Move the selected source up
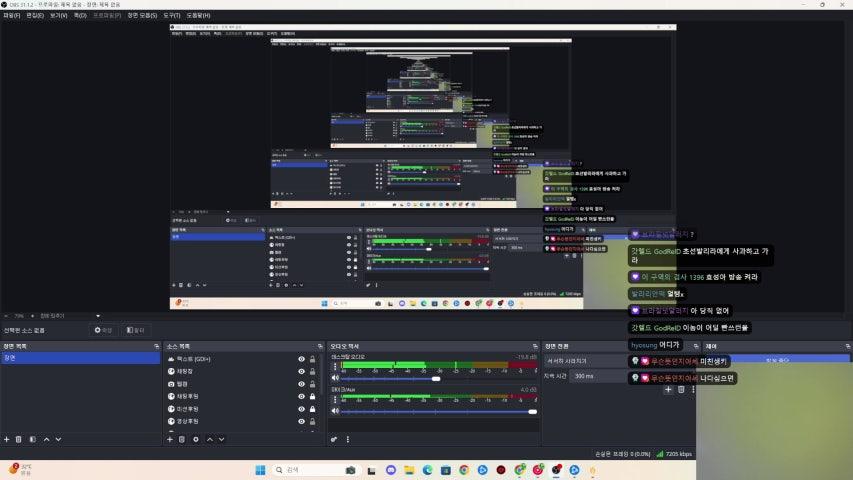 coord(209,439)
